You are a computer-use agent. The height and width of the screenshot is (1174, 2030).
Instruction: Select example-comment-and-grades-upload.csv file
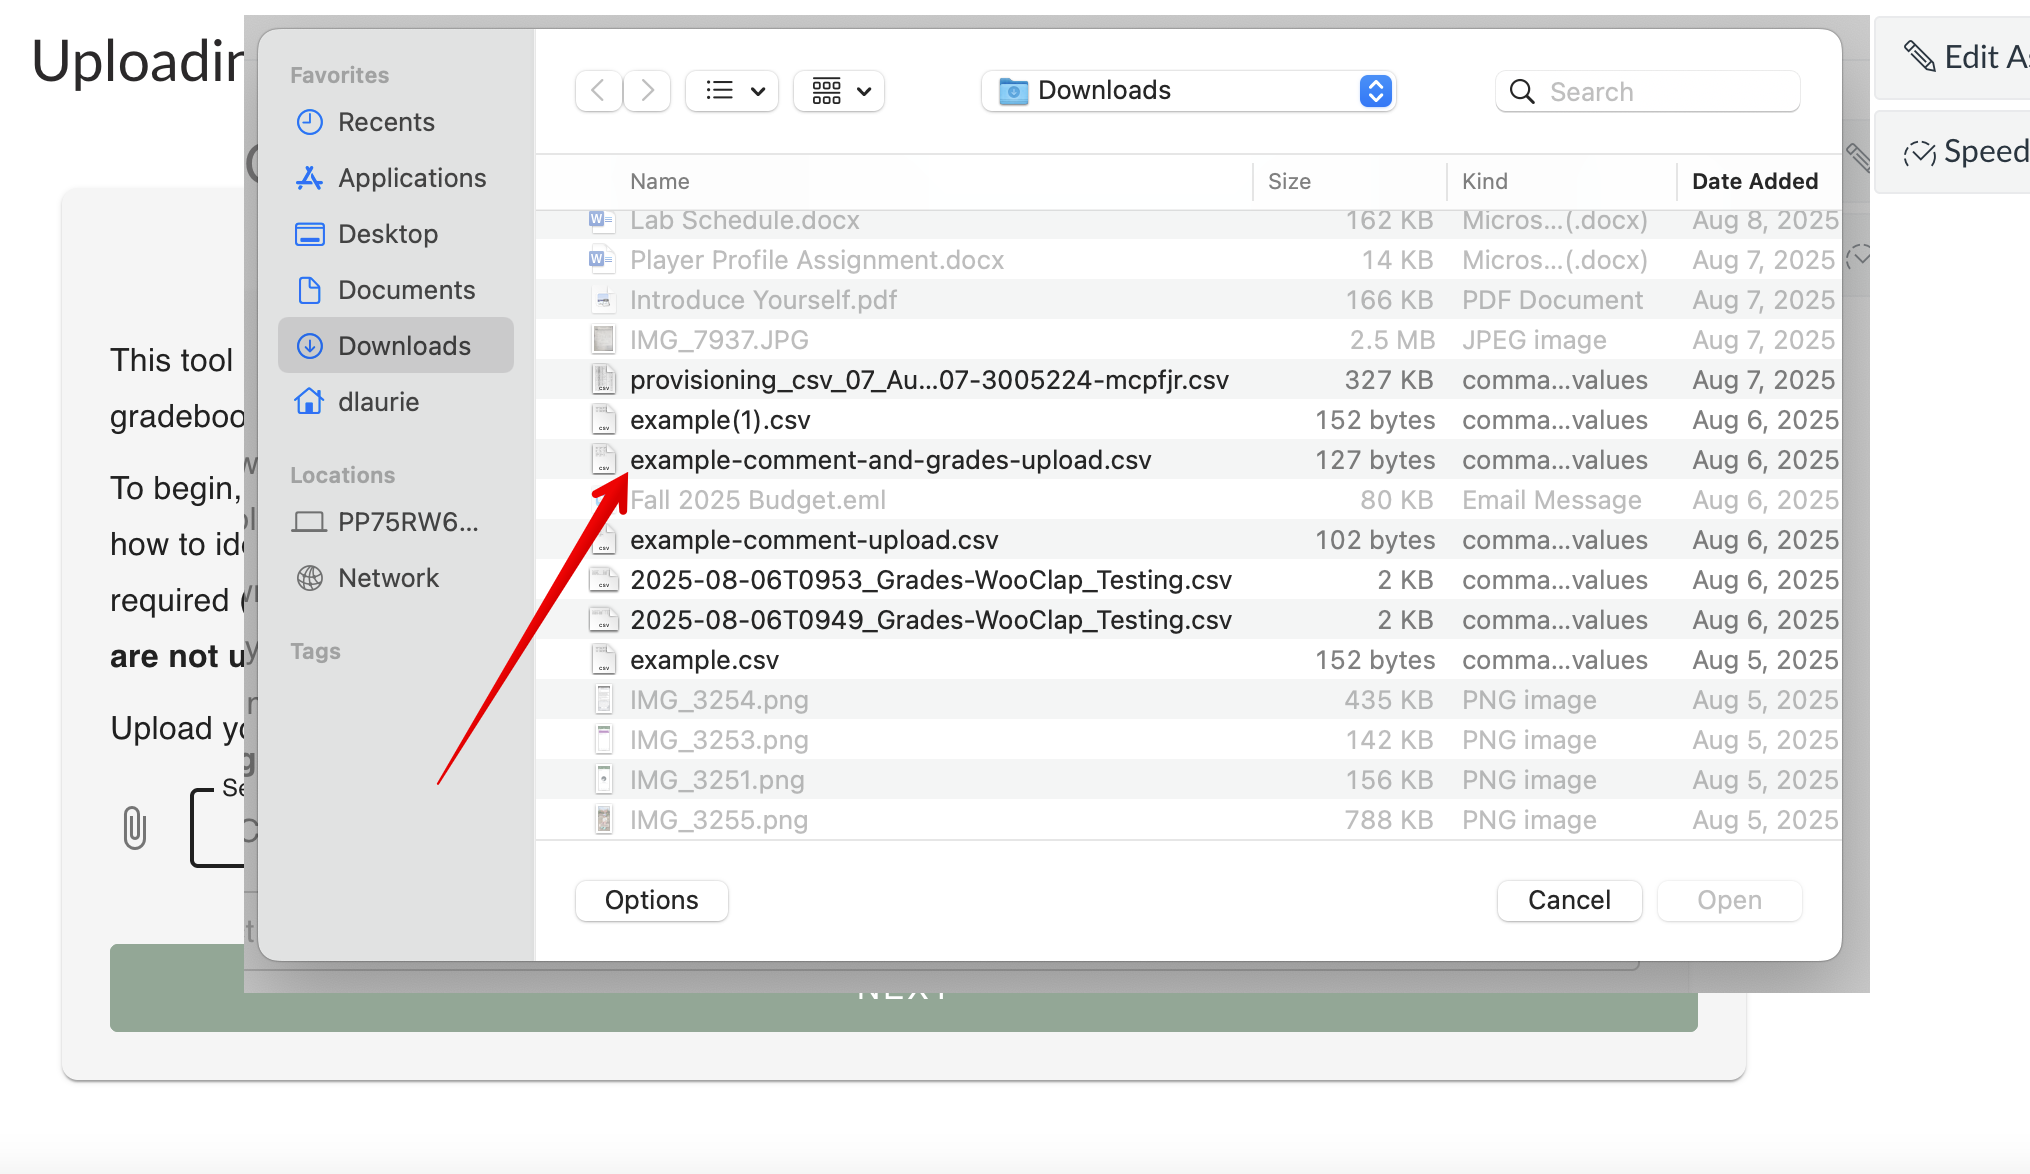(x=889, y=460)
